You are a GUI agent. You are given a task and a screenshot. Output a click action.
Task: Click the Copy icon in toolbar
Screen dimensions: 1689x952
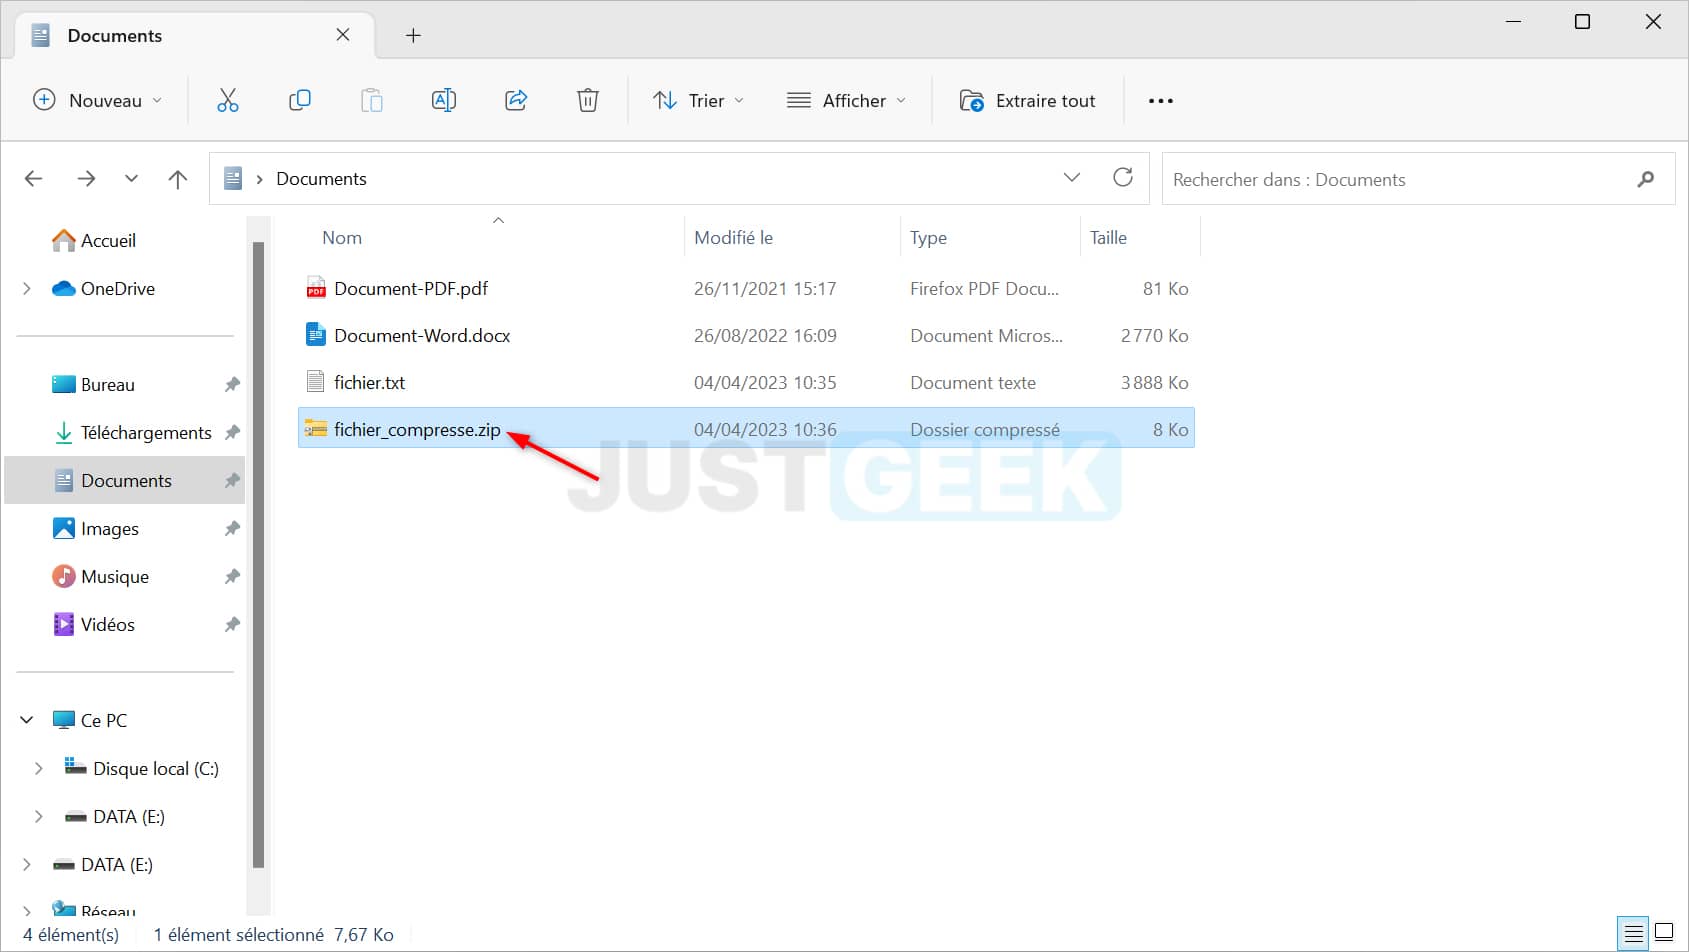coord(300,100)
